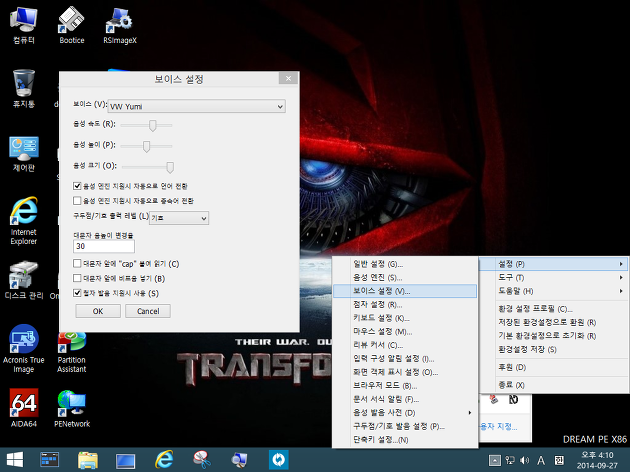Select 리뷰 커서 (C) menu item
Screen dimensions: 630x472
[x=405, y=345]
